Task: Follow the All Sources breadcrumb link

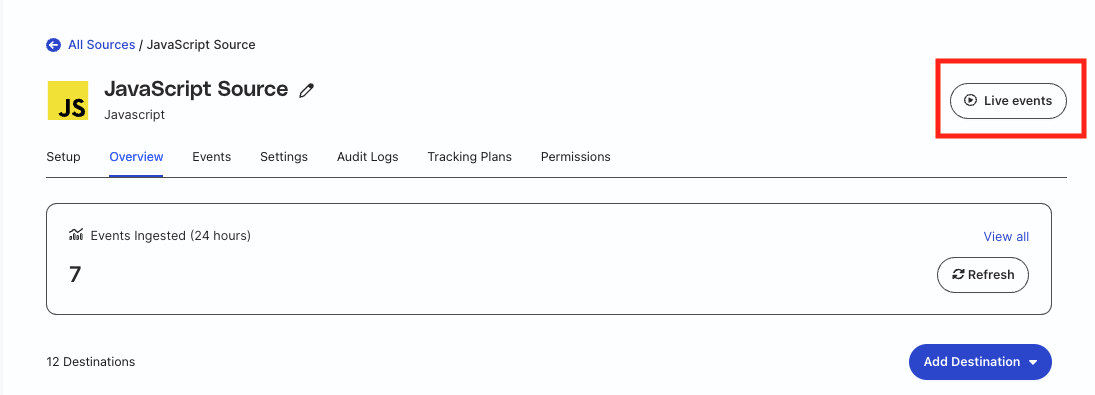Action: click(x=101, y=45)
